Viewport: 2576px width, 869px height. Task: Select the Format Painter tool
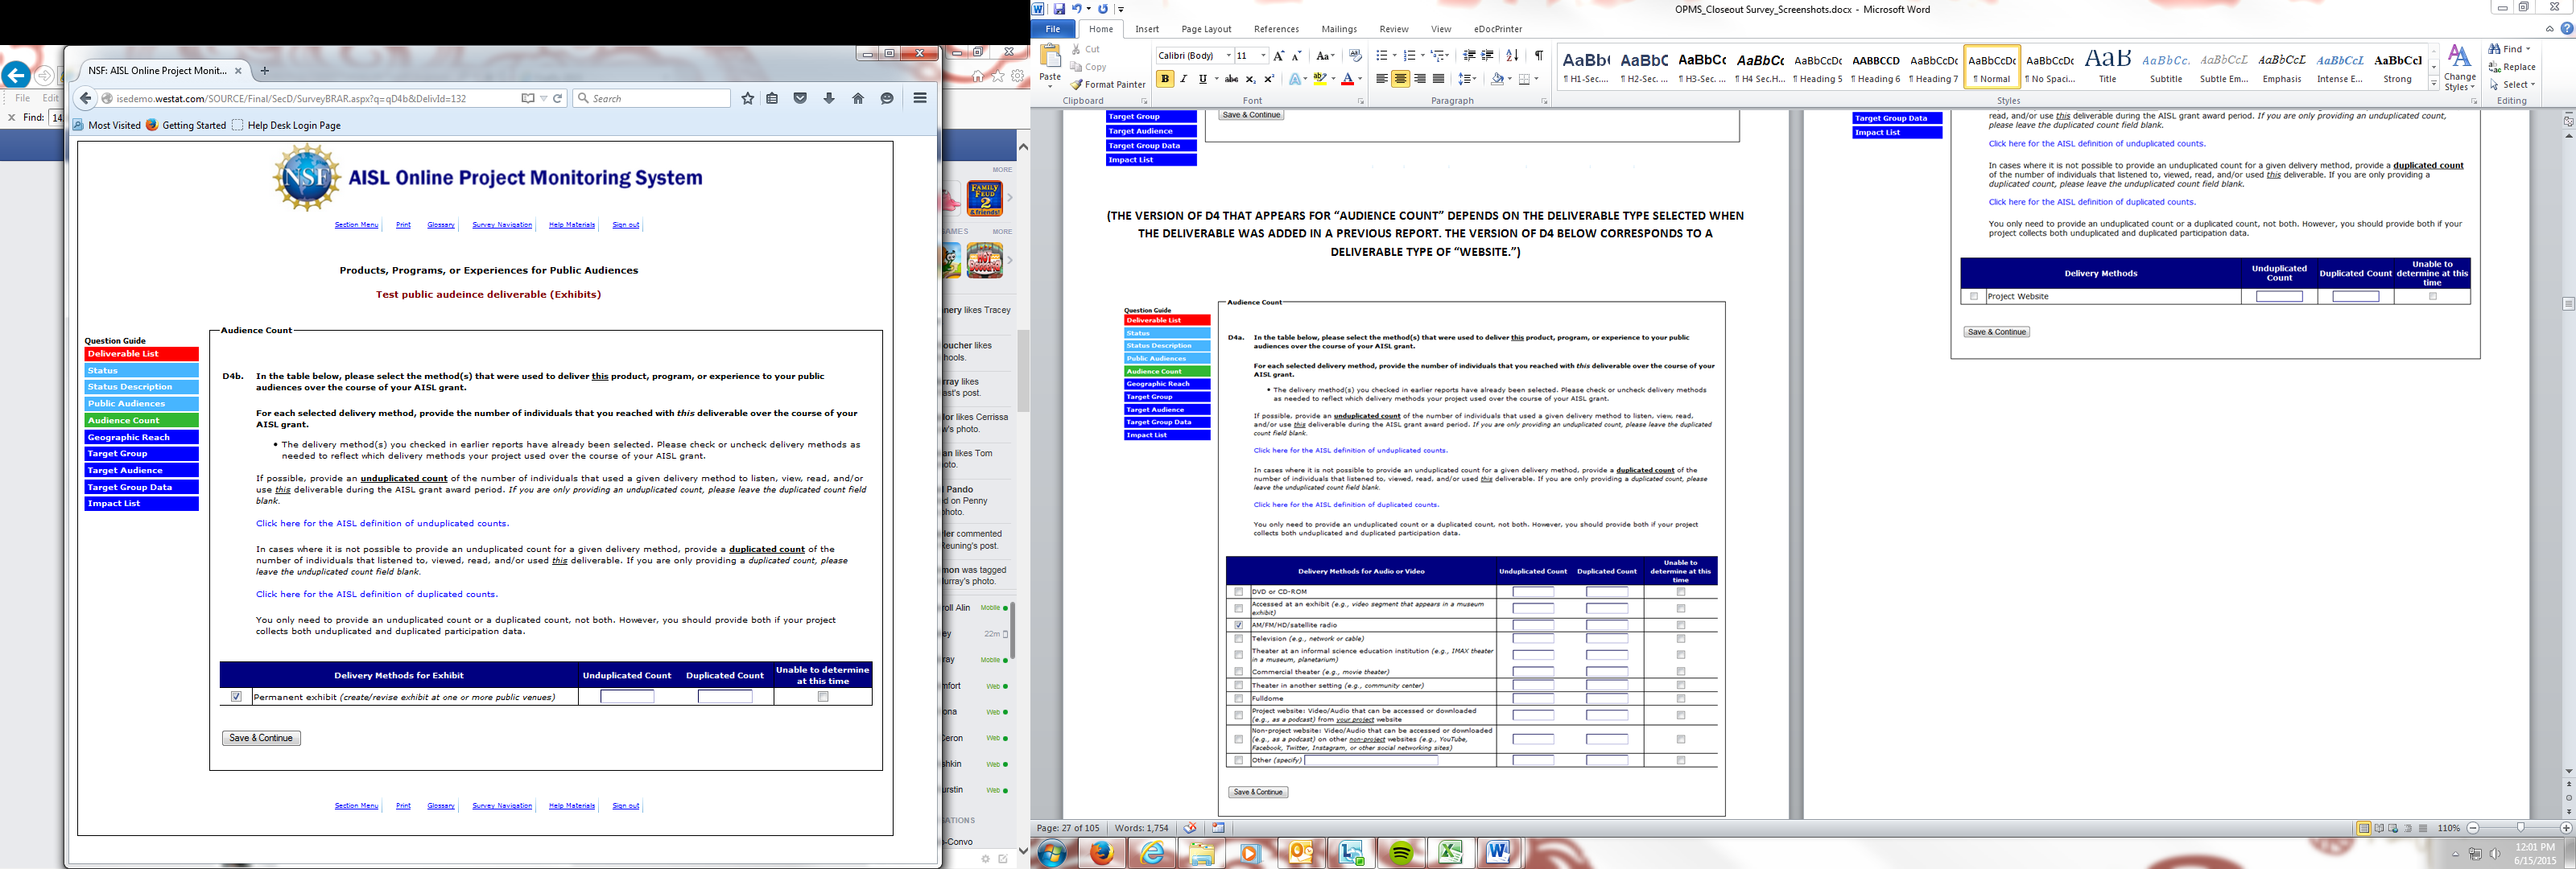[1108, 85]
